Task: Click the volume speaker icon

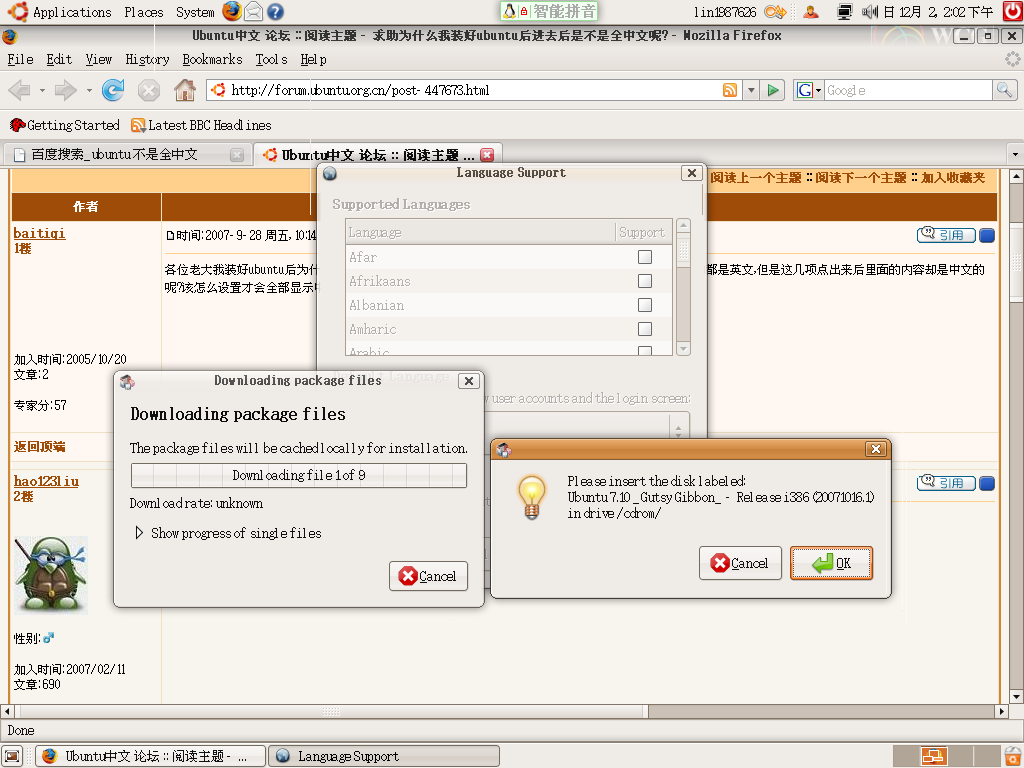Action: 870,11
